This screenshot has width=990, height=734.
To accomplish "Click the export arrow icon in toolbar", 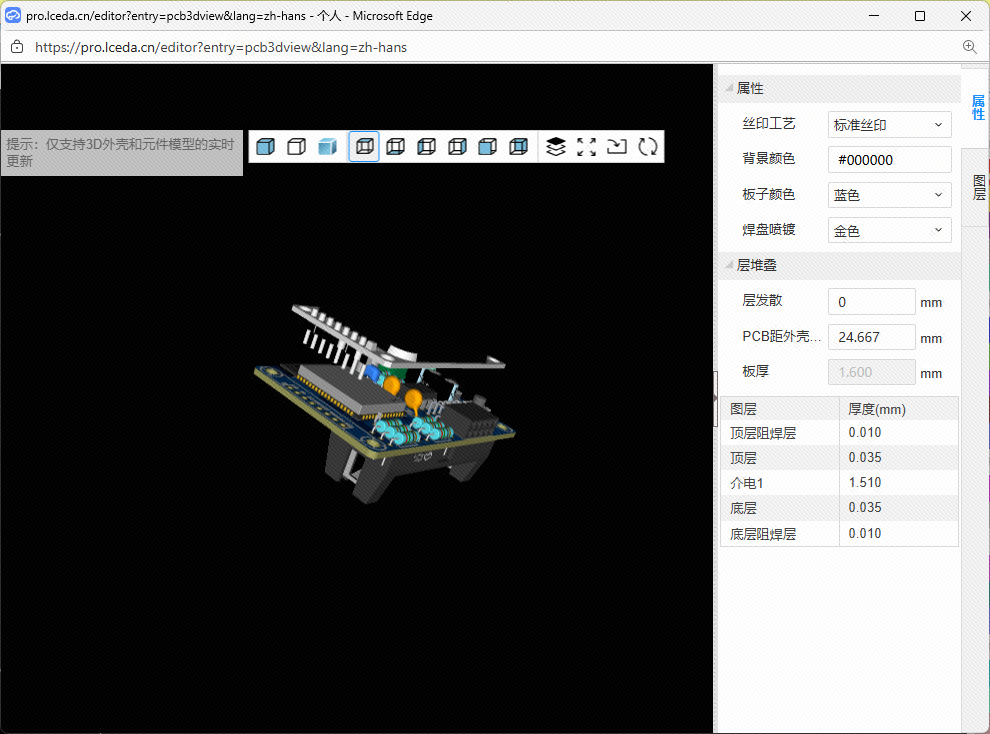I will 617,147.
